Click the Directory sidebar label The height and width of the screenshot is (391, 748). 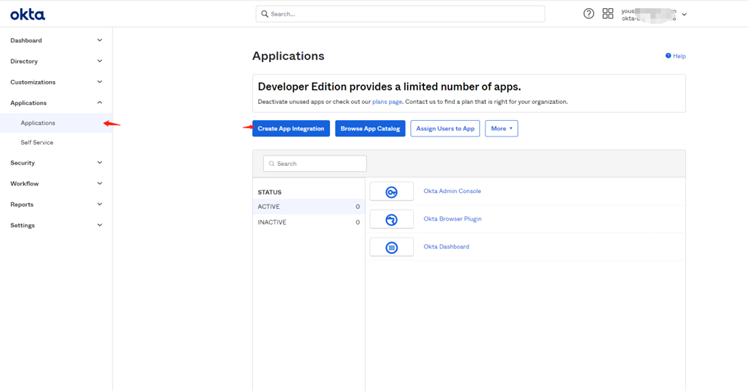[24, 61]
